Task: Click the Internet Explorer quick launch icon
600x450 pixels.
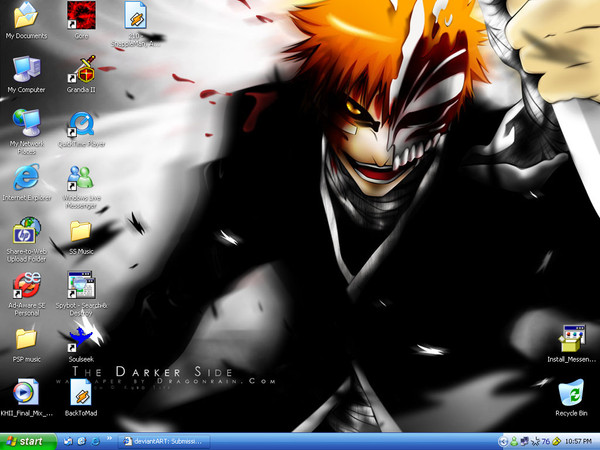Action: click(95, 442)
